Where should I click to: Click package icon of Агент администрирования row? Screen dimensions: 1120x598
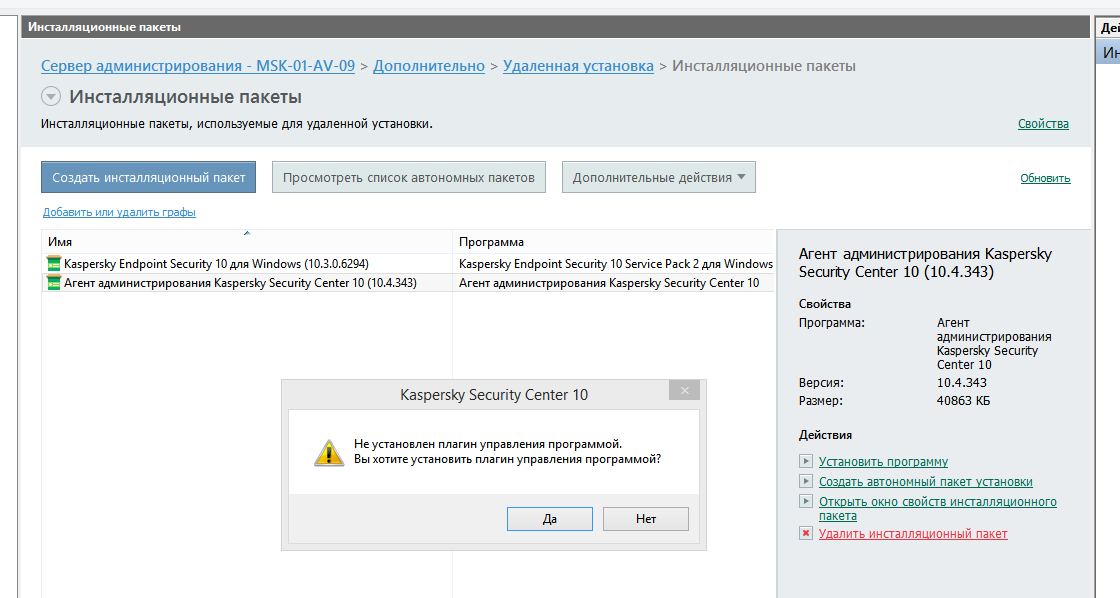click(x=54, y=283)
